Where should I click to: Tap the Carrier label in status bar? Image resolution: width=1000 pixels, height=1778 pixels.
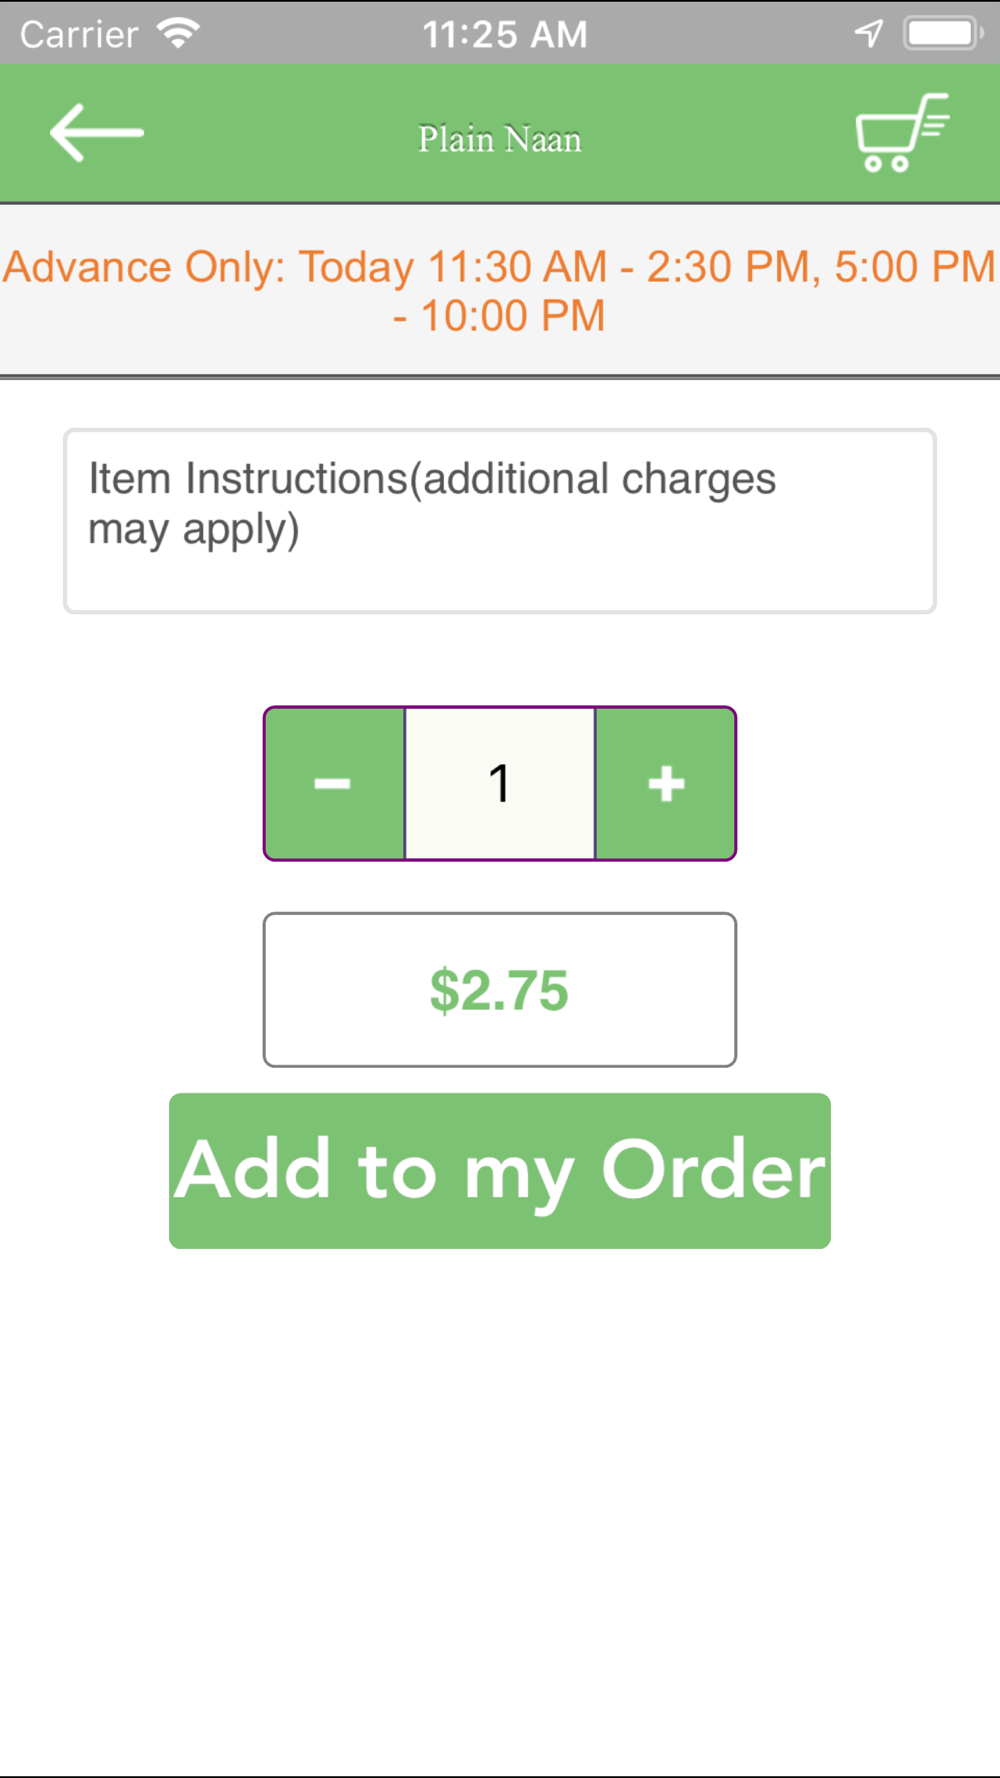coord(79,35)
